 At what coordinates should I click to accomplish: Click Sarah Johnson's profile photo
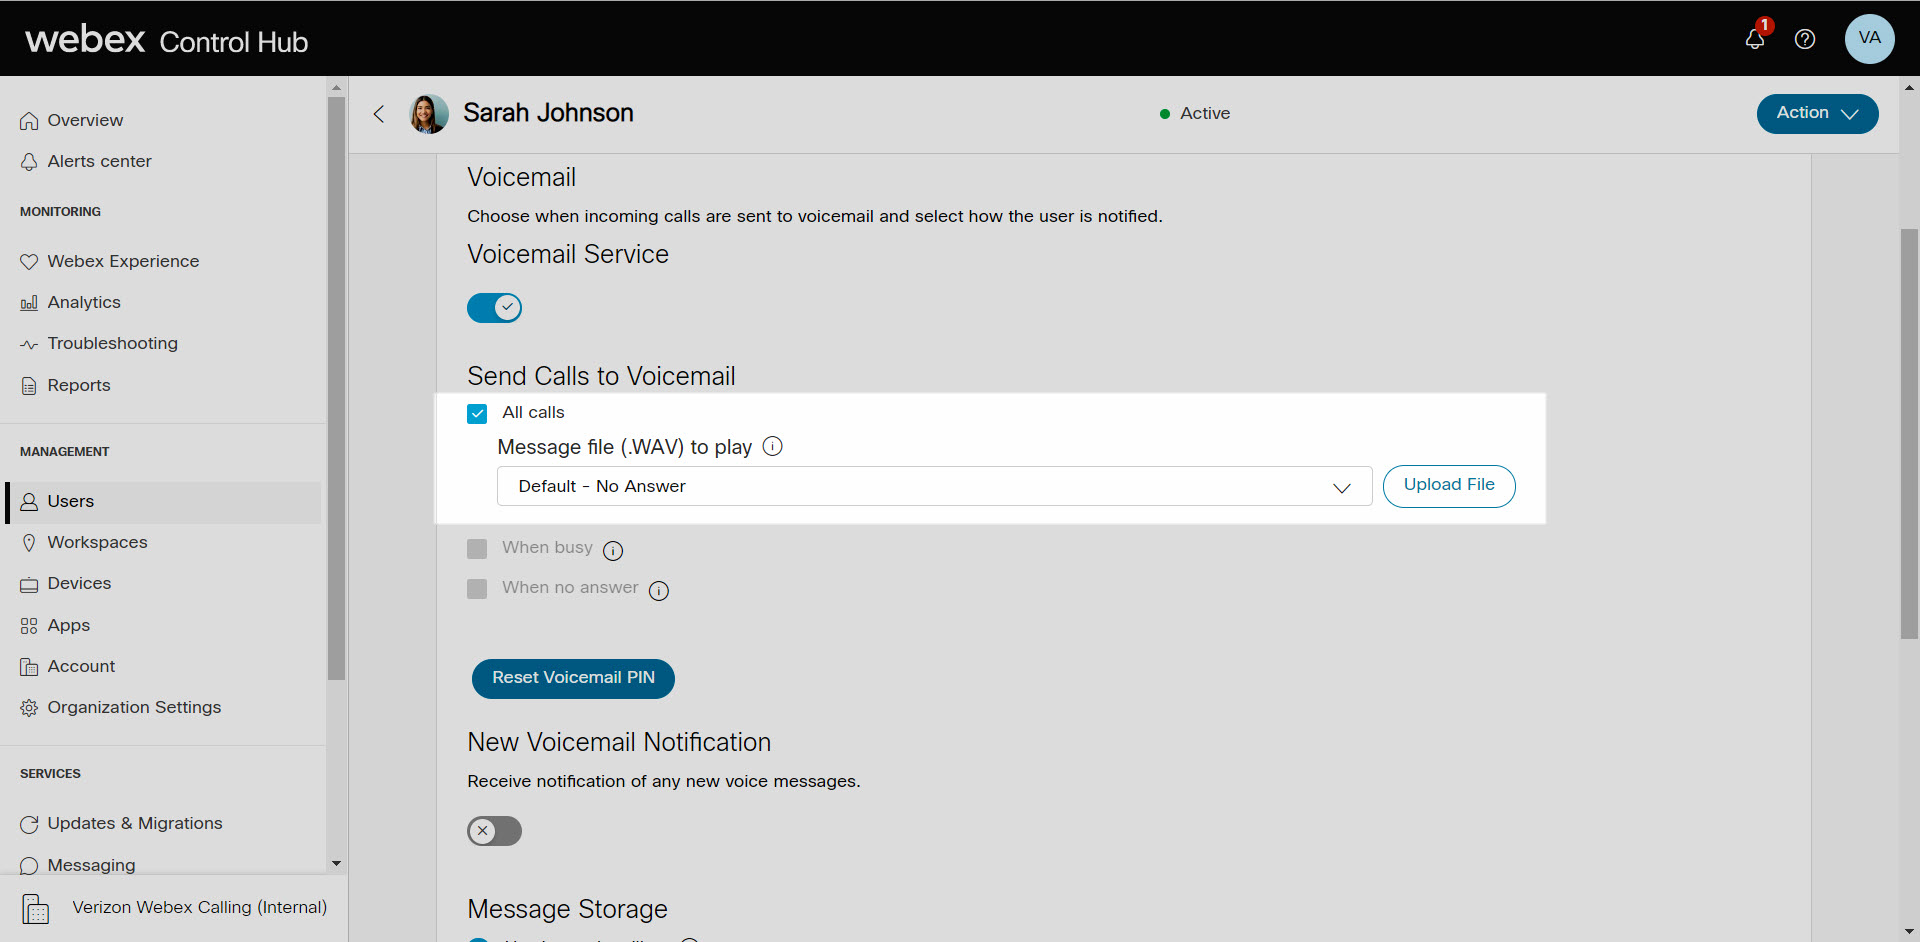tap(429, 114)
